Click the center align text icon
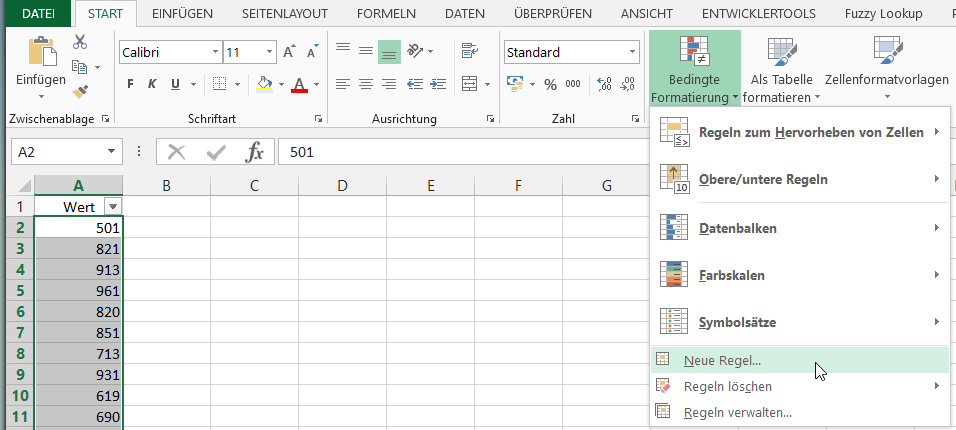The width and height of the screenshot is (956, 430). click(365, 84)
